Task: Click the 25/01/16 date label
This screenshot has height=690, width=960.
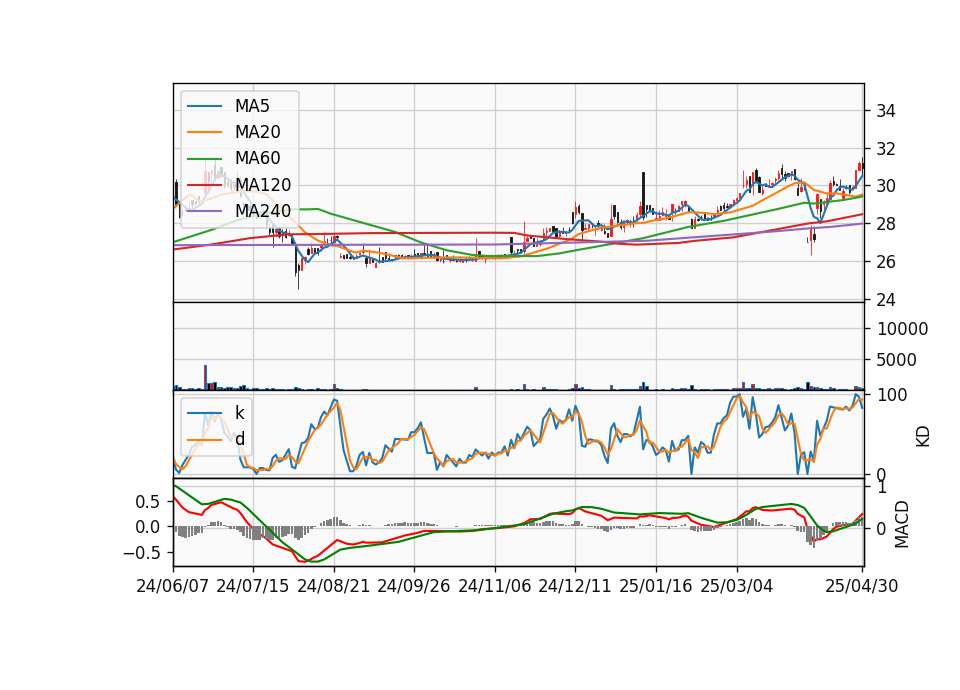Action: pyautogui.click(x=656, y=587)
